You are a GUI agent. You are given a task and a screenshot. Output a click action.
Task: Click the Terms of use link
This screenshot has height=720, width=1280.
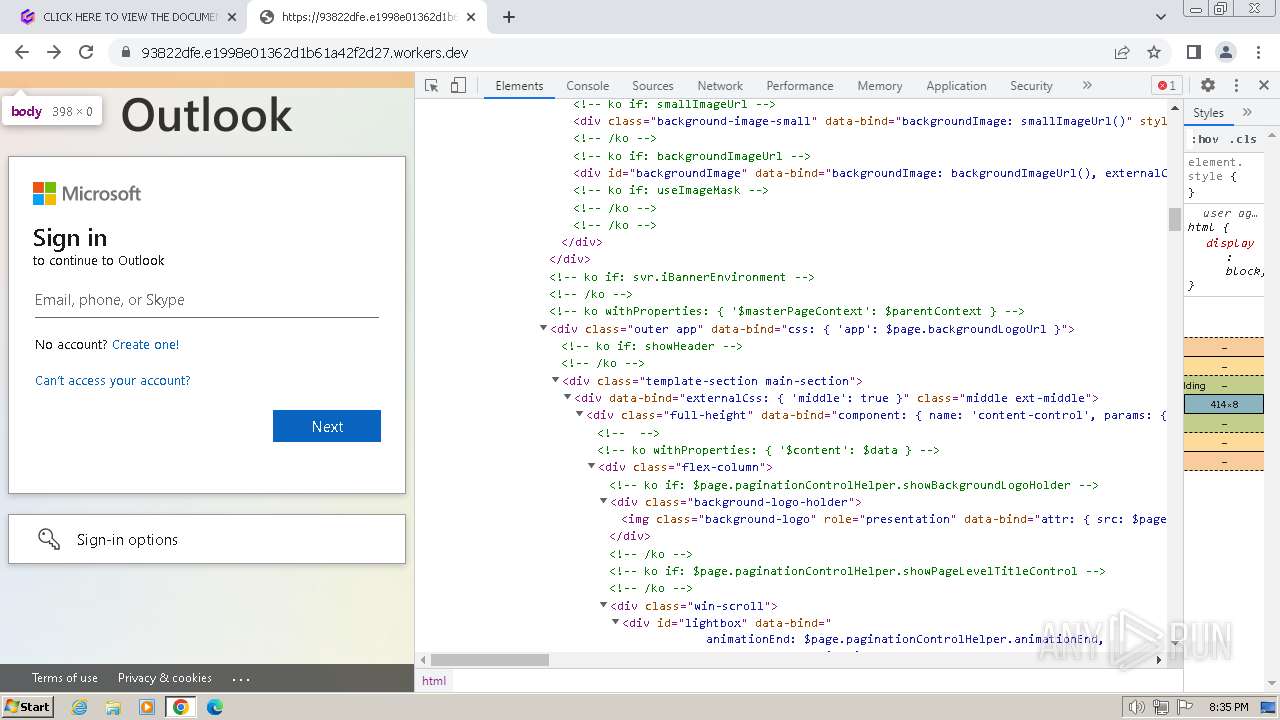[x=65, y=678]
